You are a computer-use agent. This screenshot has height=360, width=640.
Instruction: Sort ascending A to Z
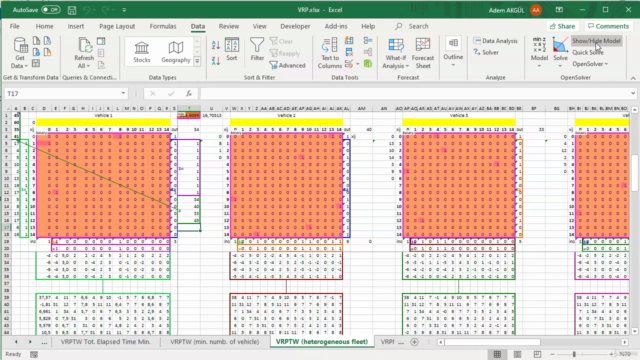216,45
